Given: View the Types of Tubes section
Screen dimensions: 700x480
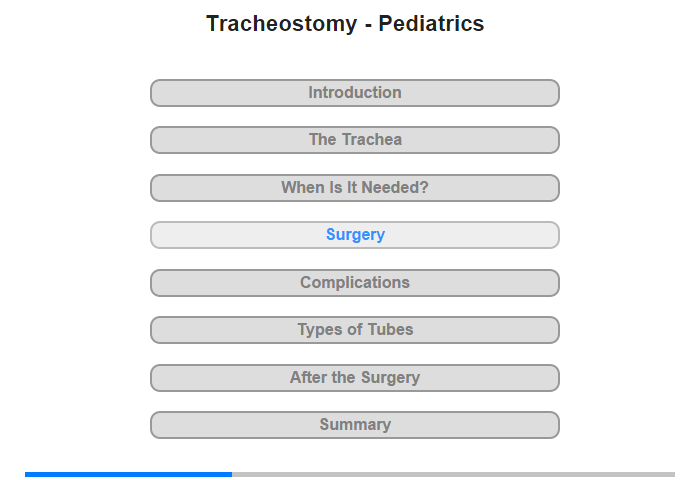Looking at the screenshot, I should click(x=354, y=330).
